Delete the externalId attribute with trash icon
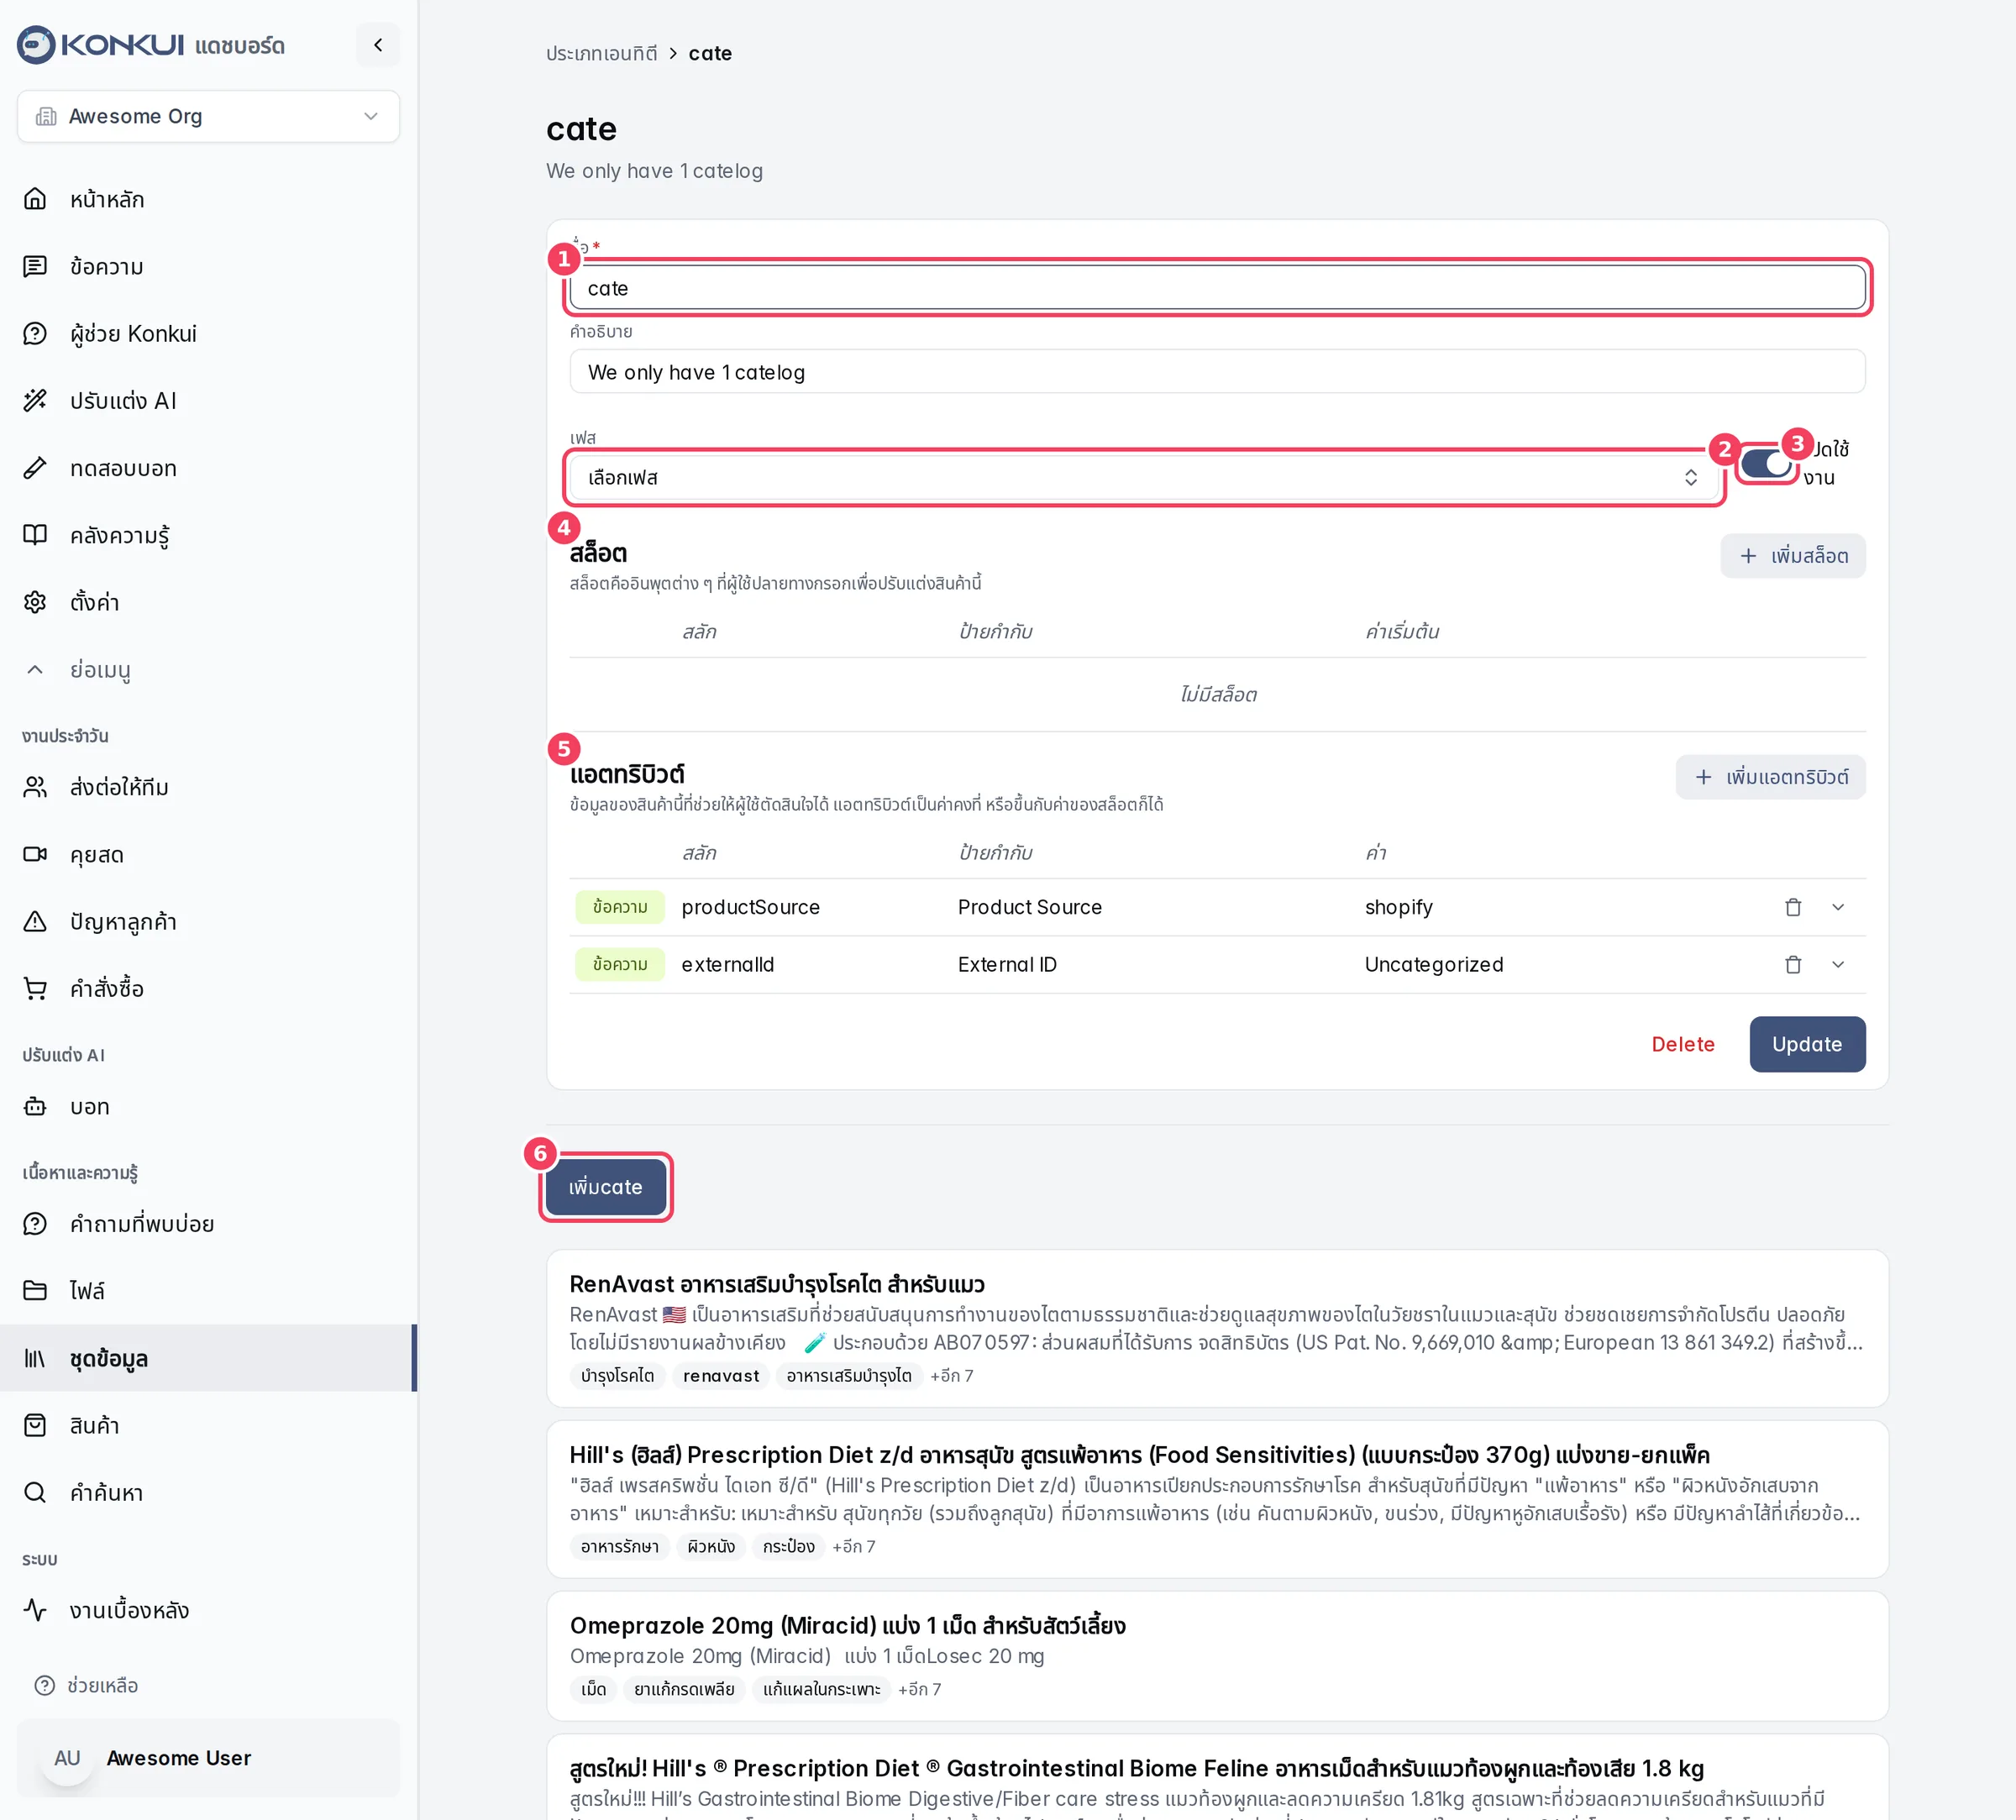2016x1820 pixels. pyautogui.click(x=1793, y=964)
